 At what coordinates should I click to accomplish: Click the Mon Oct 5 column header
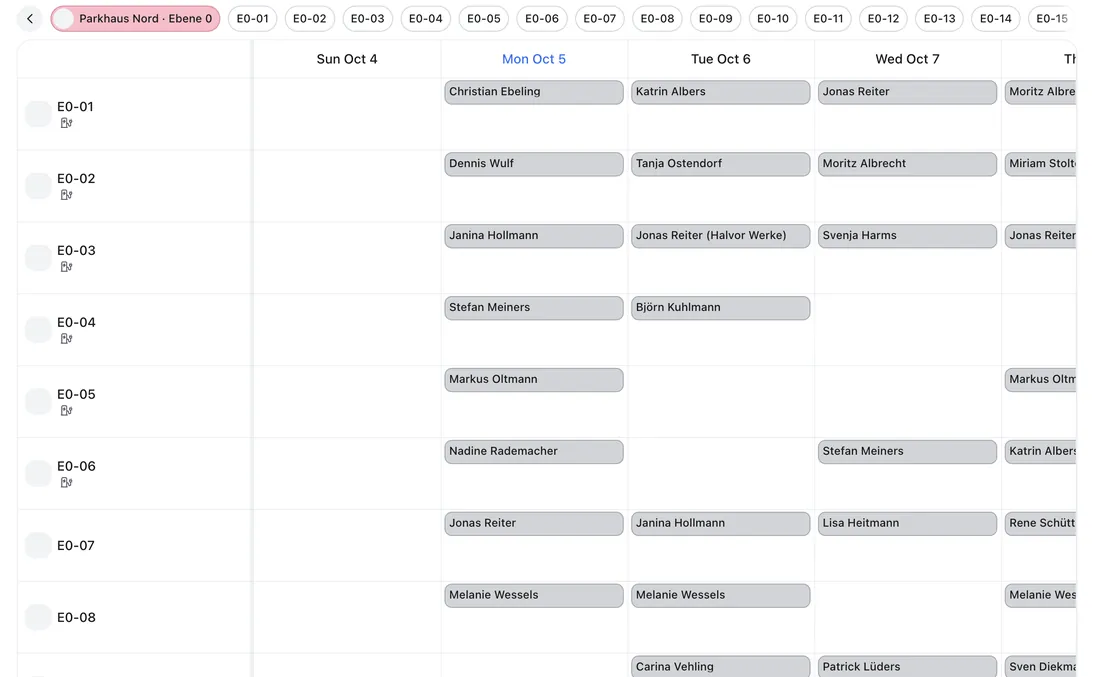coord(534,60)
